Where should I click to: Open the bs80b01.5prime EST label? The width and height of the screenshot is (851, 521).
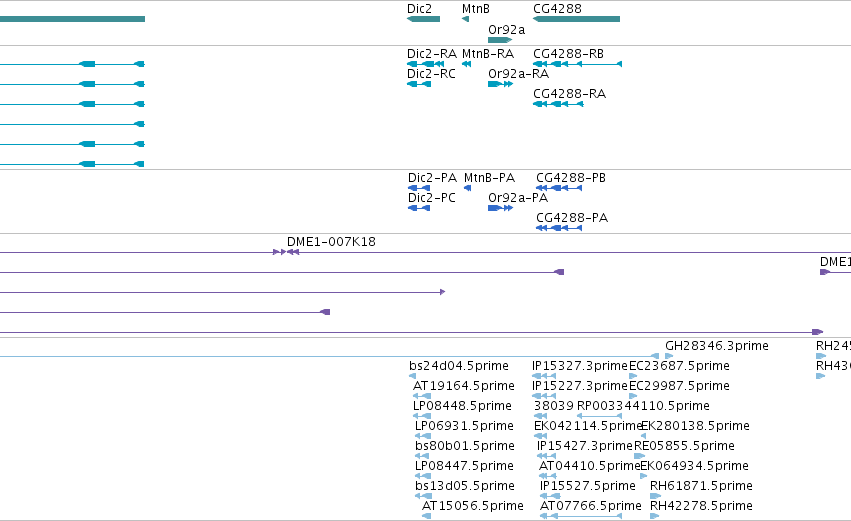[465, 447]
